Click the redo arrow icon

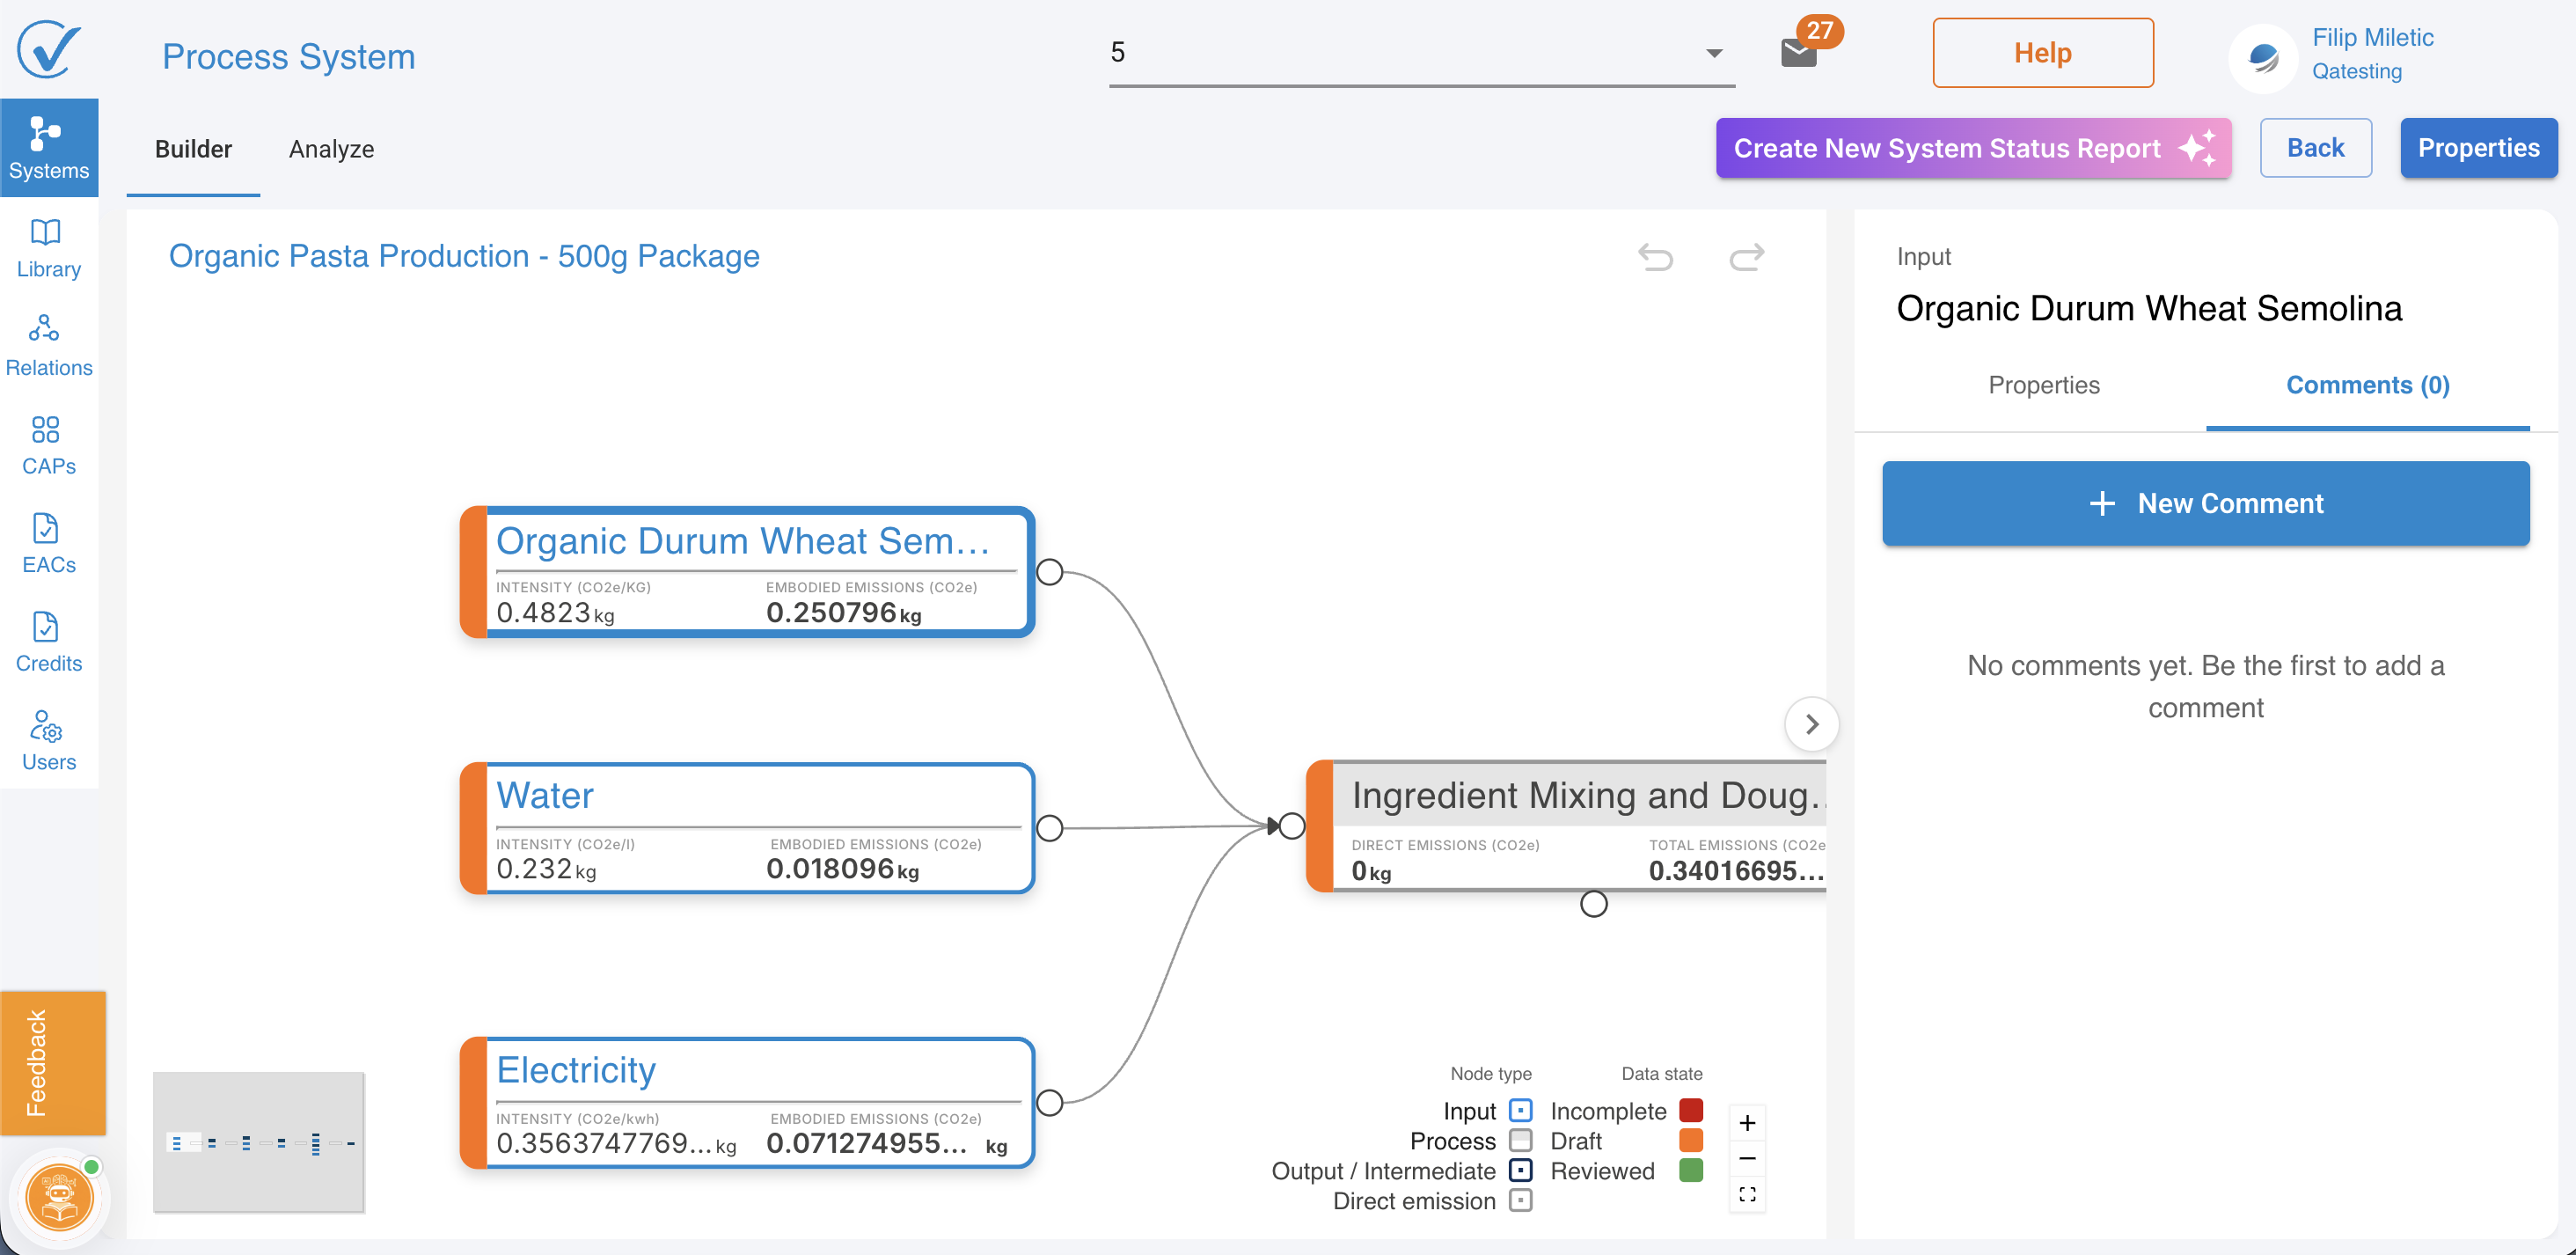pos(1746,258)
